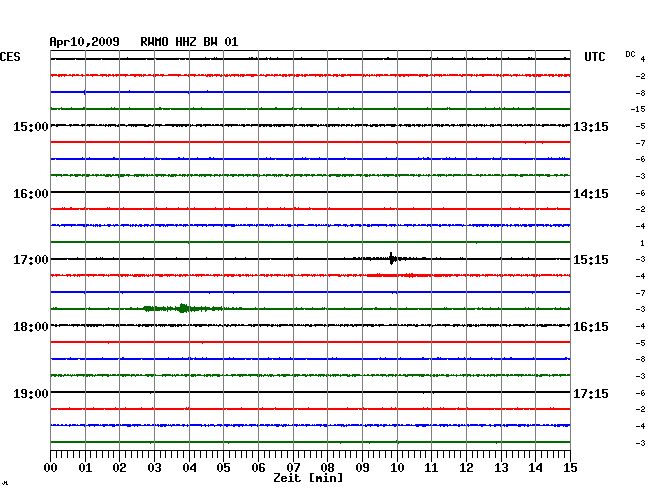This screenshot has width=650, height=494.
Task: Click minute tick label 01
Action: pyautogui.click(x=85, y=468)
